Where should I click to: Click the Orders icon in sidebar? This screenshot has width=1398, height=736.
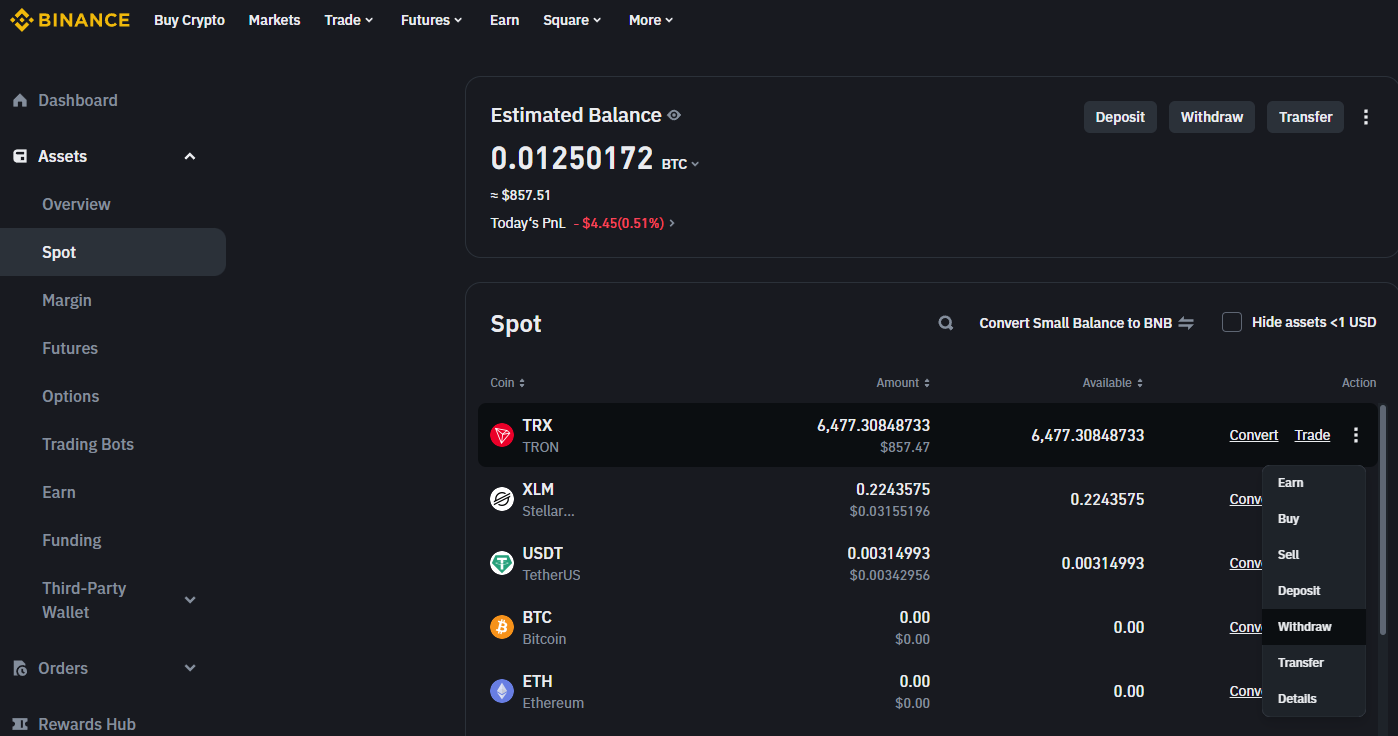click(x=20, y=669)
